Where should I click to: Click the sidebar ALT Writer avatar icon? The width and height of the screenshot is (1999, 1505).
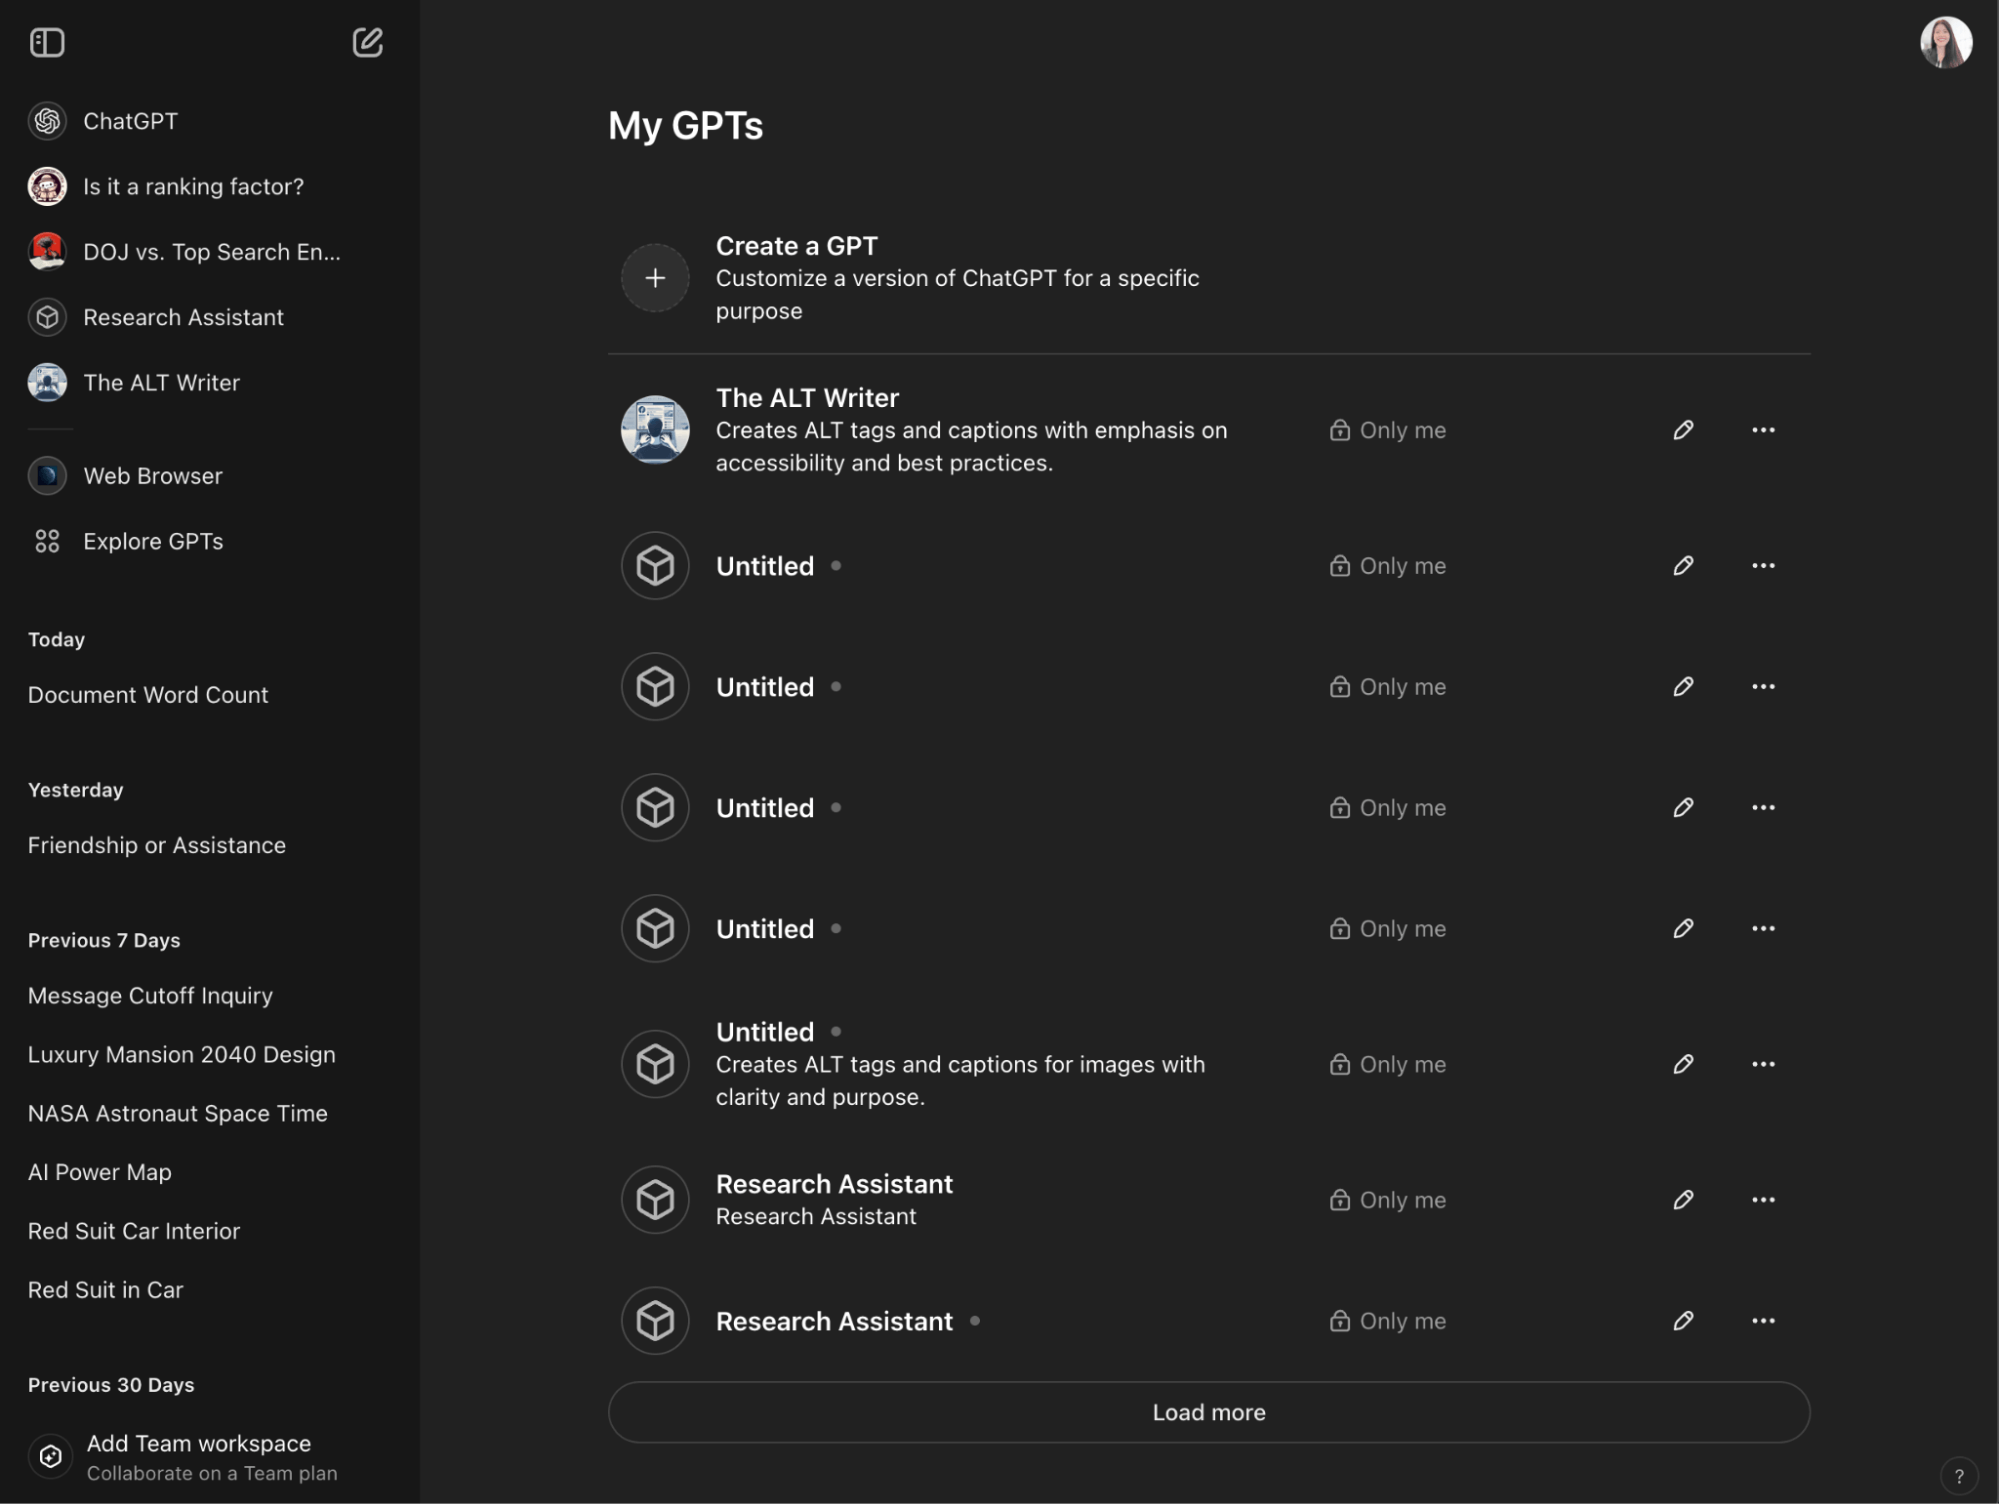point(47,383)
